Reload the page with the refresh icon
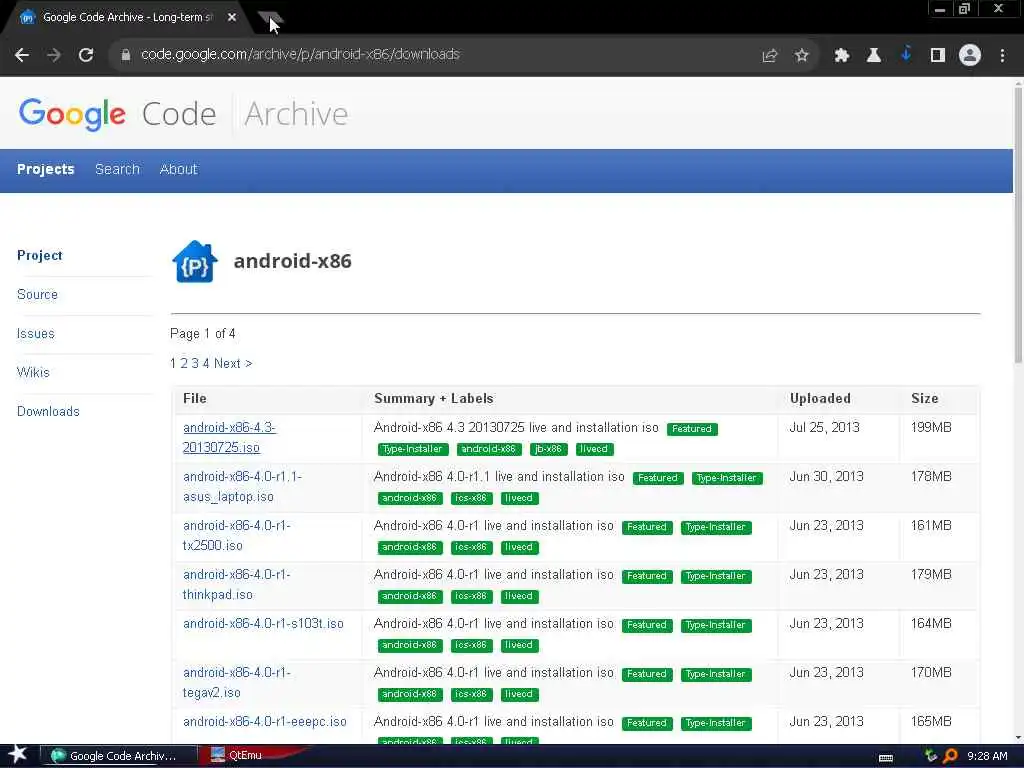This screenshot has width=1024, height=768. [86, 55]
